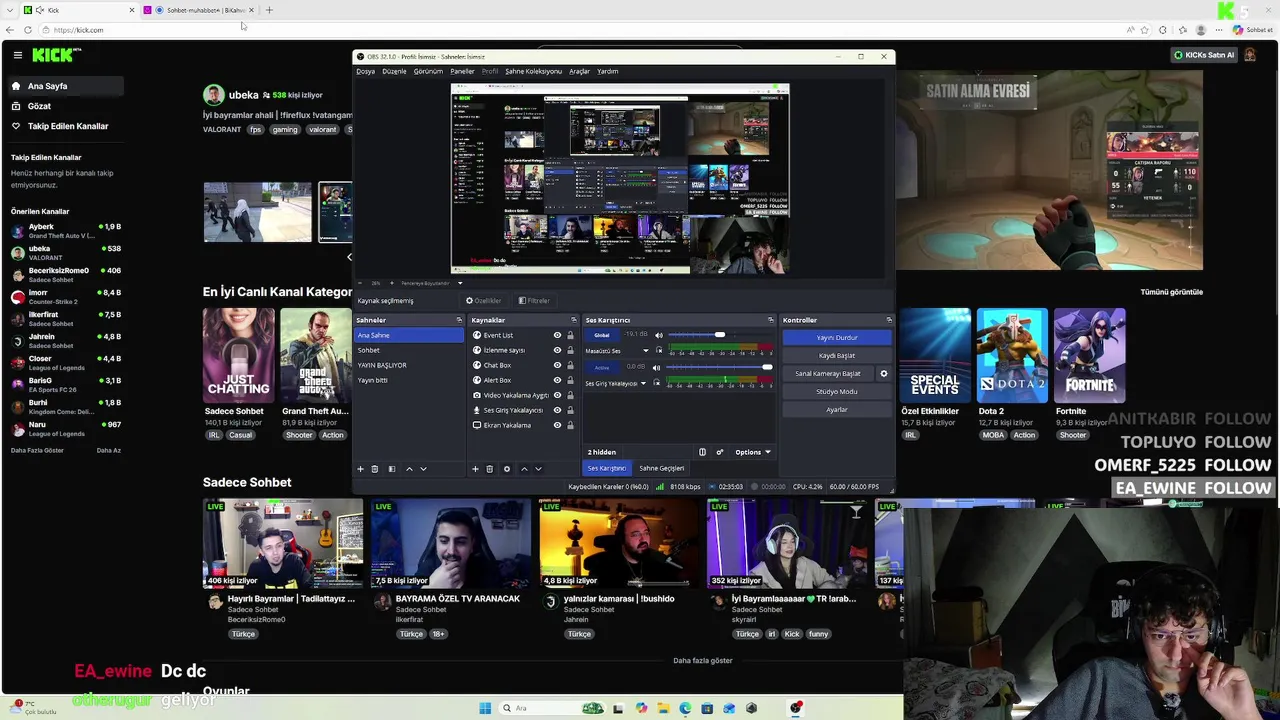
Task: Open virtual camera settings gear icon
Action: point(883,374)
